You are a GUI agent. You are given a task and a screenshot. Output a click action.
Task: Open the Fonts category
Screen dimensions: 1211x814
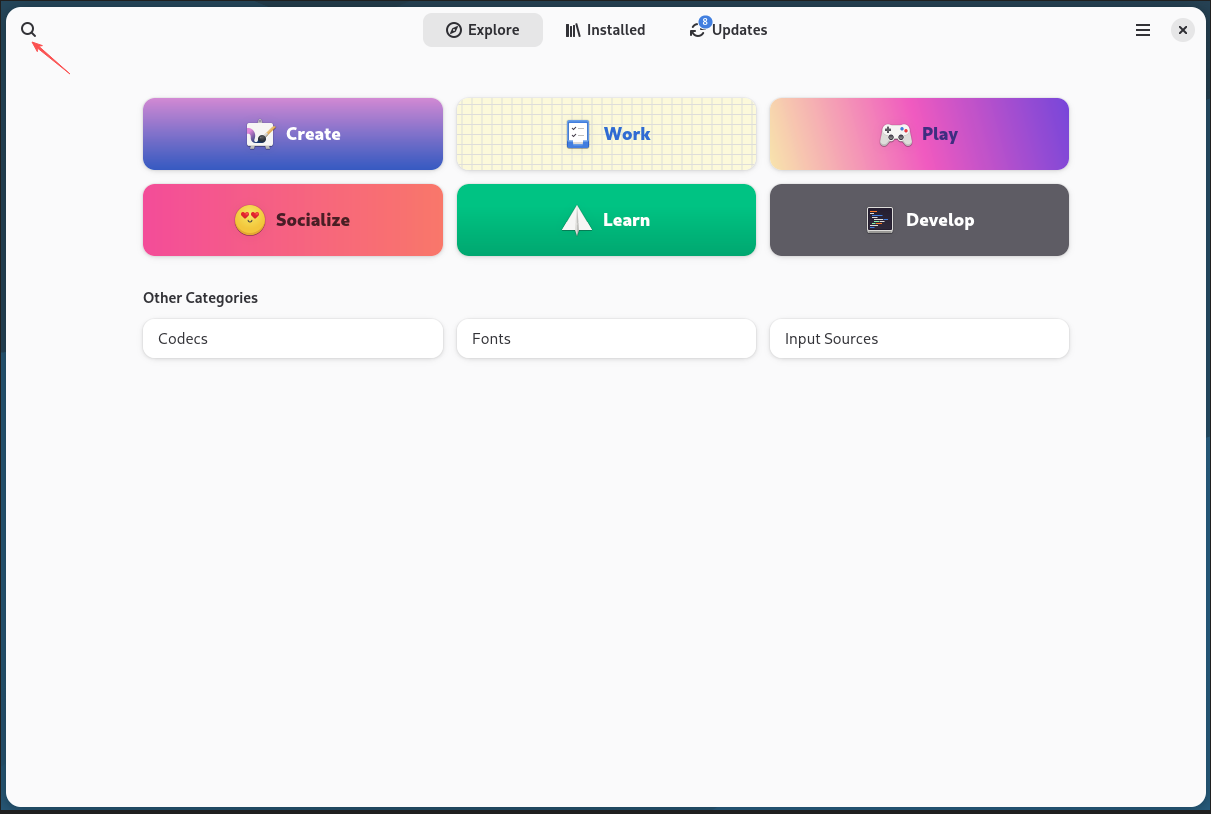pos(606,339)
